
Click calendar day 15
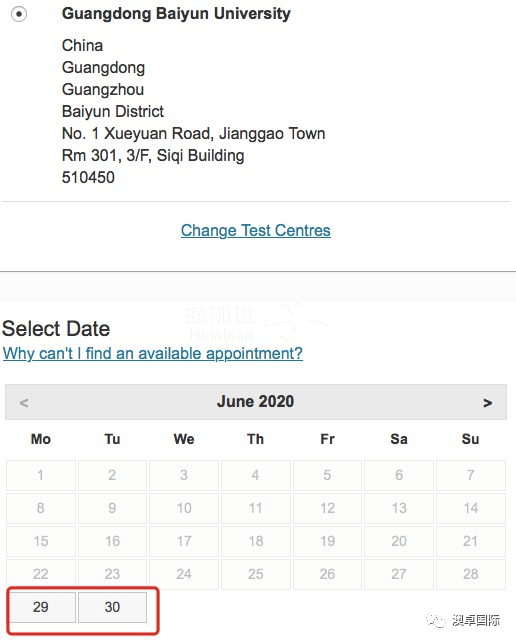[x=41, y=541]
